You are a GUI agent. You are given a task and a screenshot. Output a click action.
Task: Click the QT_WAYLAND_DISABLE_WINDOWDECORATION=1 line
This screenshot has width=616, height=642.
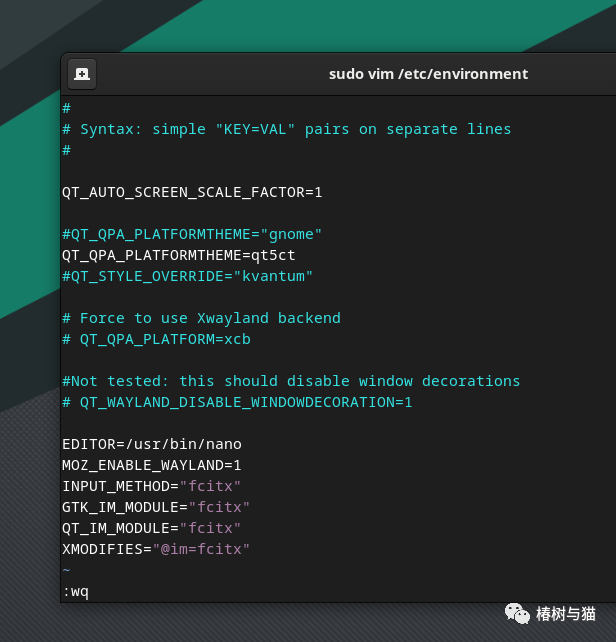(237, 402)
